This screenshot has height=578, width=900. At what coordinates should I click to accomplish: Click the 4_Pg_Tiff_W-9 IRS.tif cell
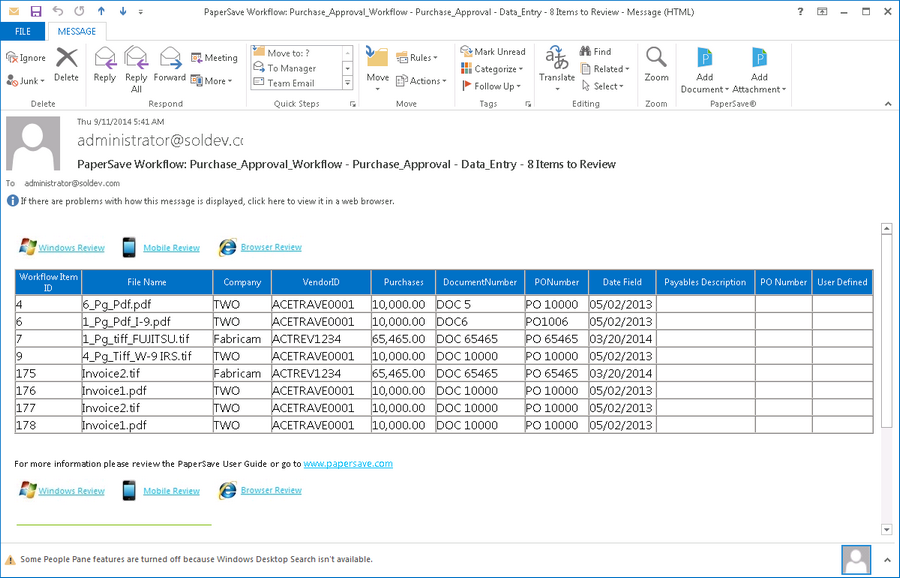tap(147, 356)
